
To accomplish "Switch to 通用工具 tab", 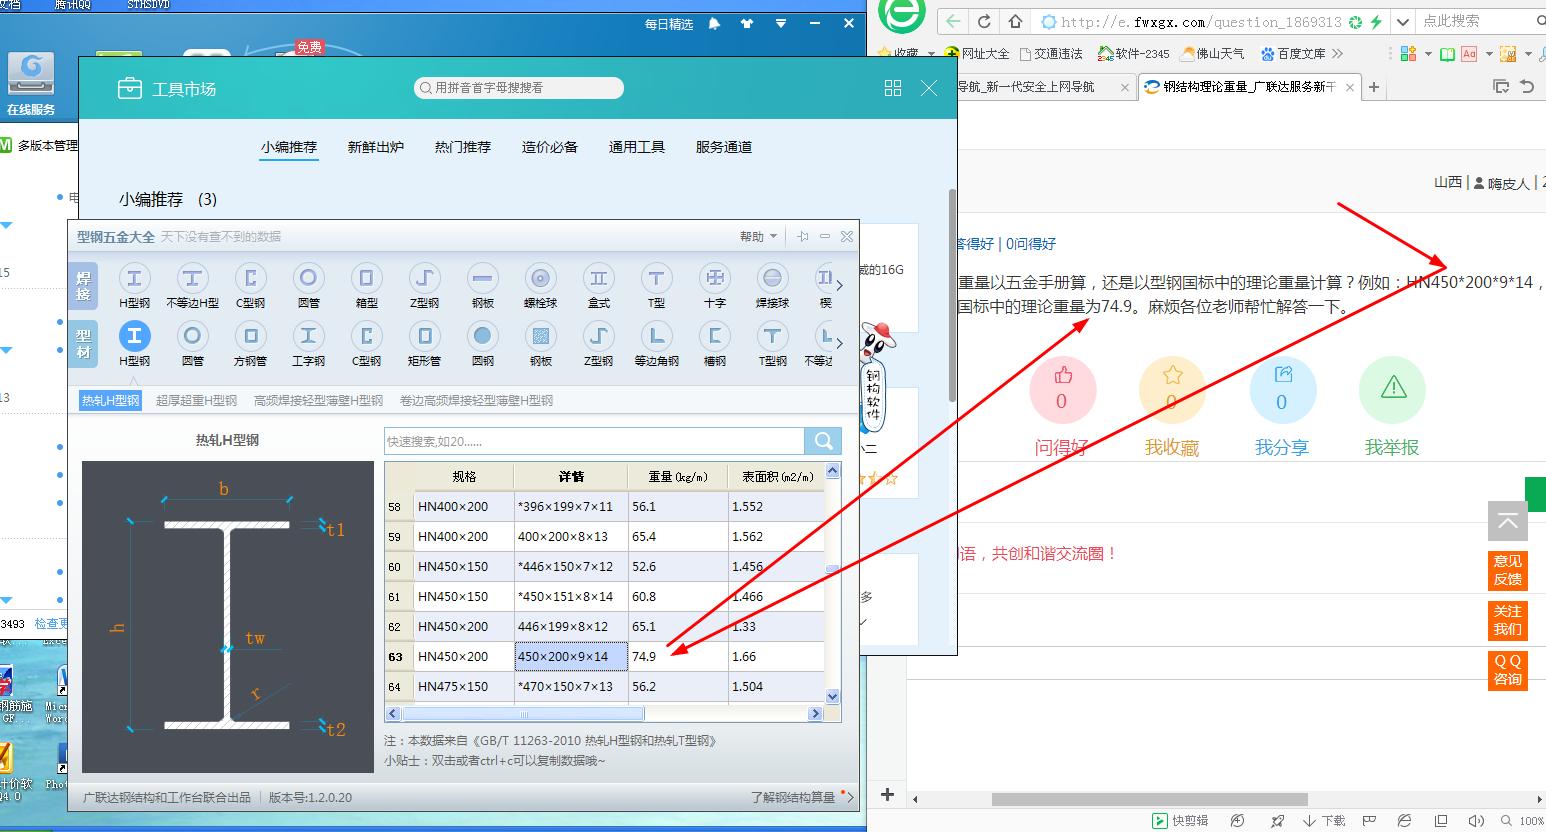I will pyautogui.click(x=636, y=147).
